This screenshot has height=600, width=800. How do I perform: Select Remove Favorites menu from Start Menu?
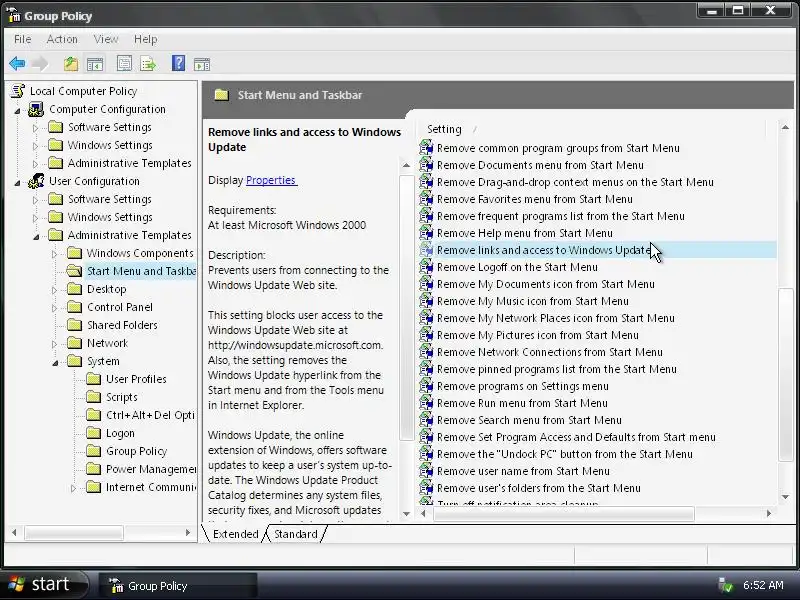pyautogui.click(x=534, y=199)
